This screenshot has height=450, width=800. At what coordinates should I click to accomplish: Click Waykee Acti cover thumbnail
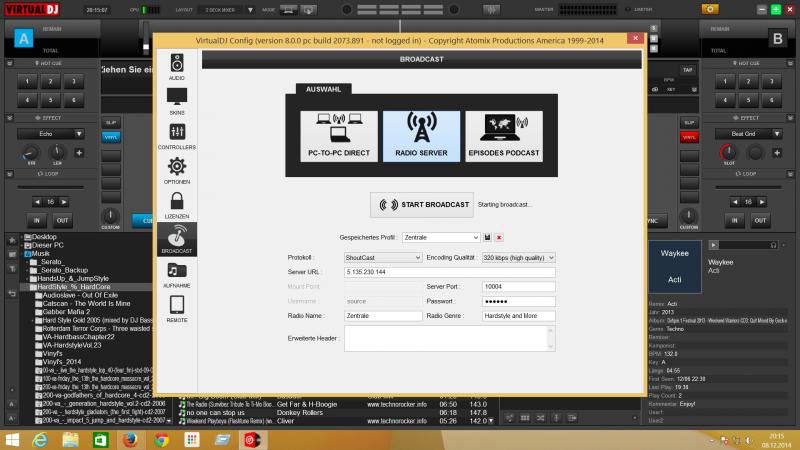pos(674,266)
